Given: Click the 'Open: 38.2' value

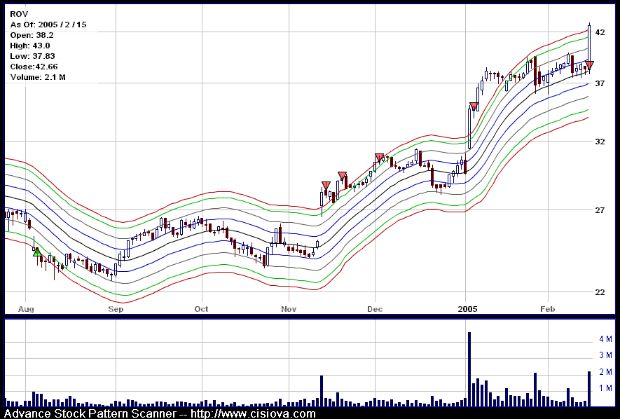Looking at the screenshot, I should [32, 35].
